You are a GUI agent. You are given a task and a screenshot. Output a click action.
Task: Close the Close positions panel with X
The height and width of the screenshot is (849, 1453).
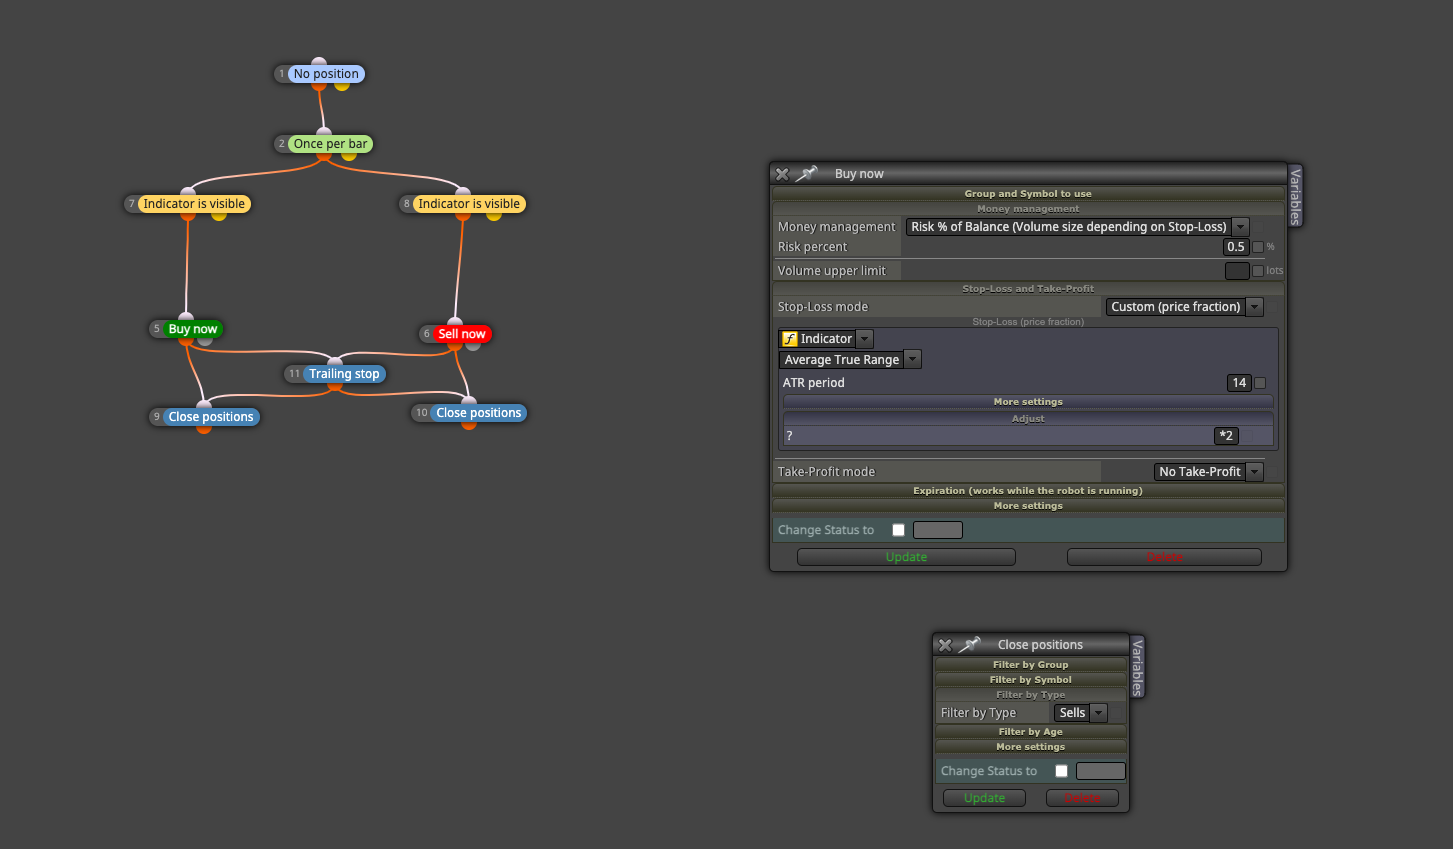945,645
